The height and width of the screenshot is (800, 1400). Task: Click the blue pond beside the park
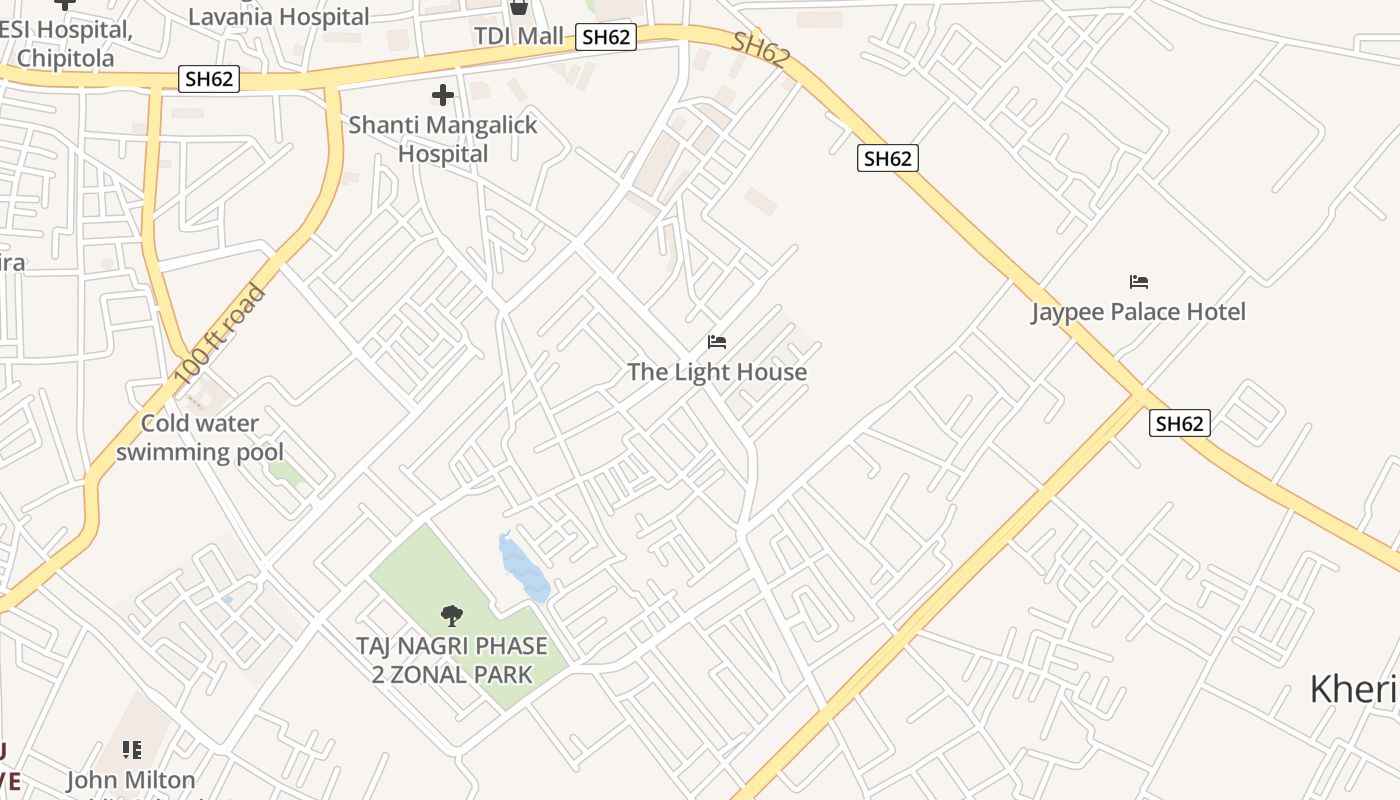pos(524,568)
